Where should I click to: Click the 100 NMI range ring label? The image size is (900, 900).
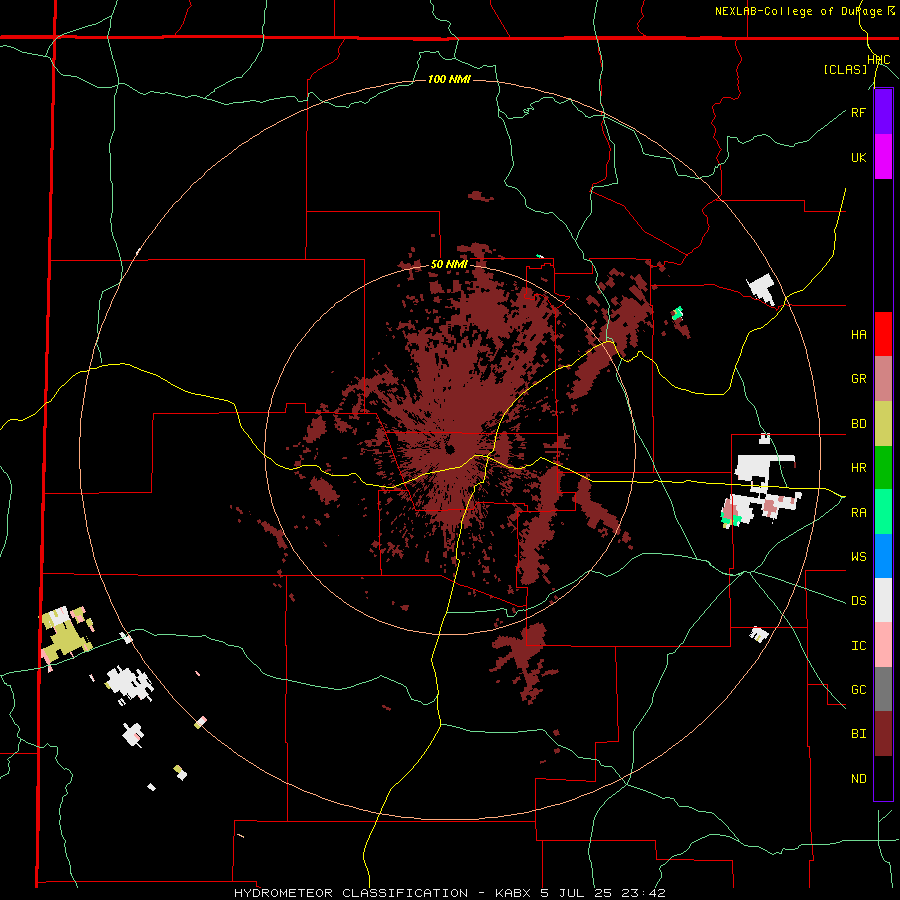[x=449, y=79]
